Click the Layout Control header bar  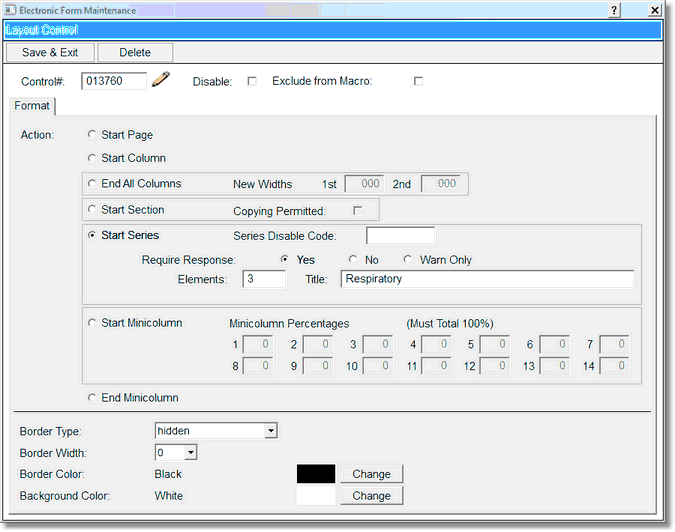pyautogui.click(x=332, y=30)
